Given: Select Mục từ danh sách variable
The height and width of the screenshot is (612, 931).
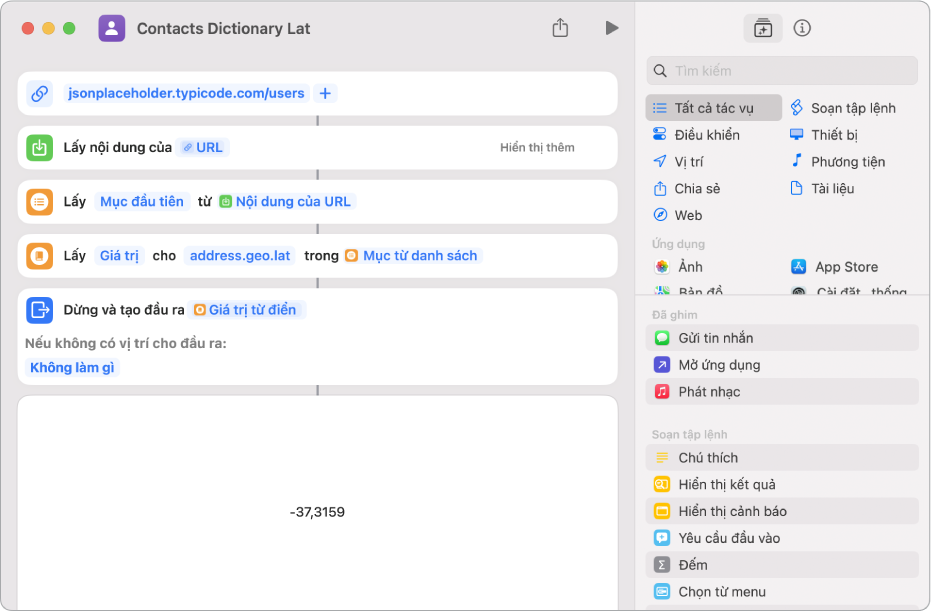Looking at the screenshot, I should (x=412, y=256).
